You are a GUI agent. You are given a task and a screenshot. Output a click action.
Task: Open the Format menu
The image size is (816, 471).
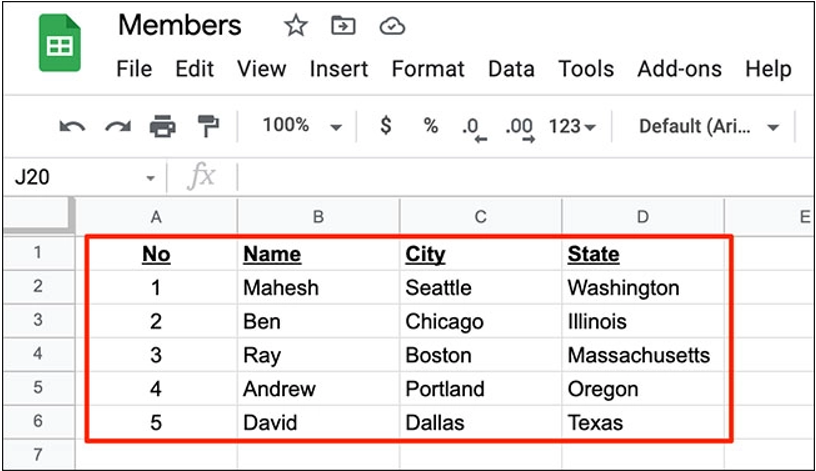tap(428, 69)
